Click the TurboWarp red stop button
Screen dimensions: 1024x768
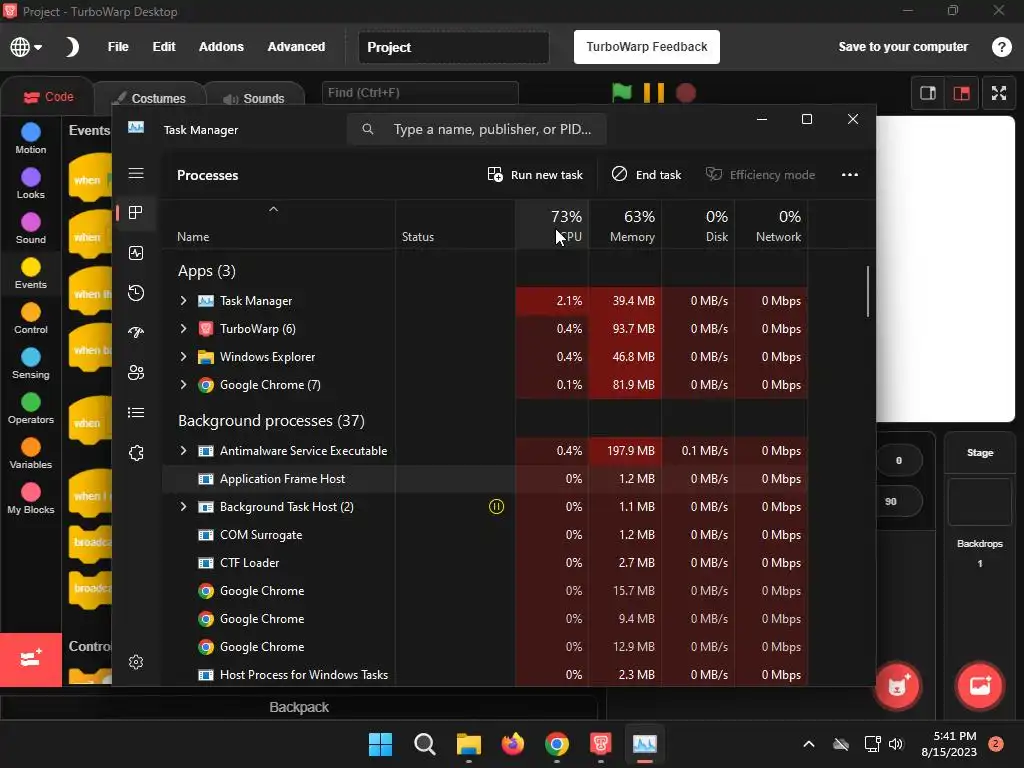tap(686, 93)
